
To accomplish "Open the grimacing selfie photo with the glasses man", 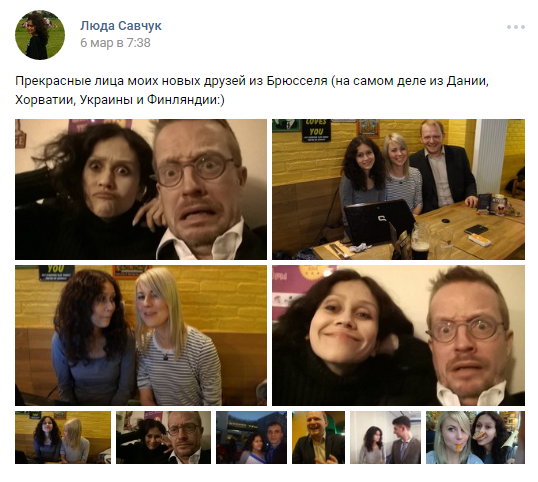I will pos(141,189).
